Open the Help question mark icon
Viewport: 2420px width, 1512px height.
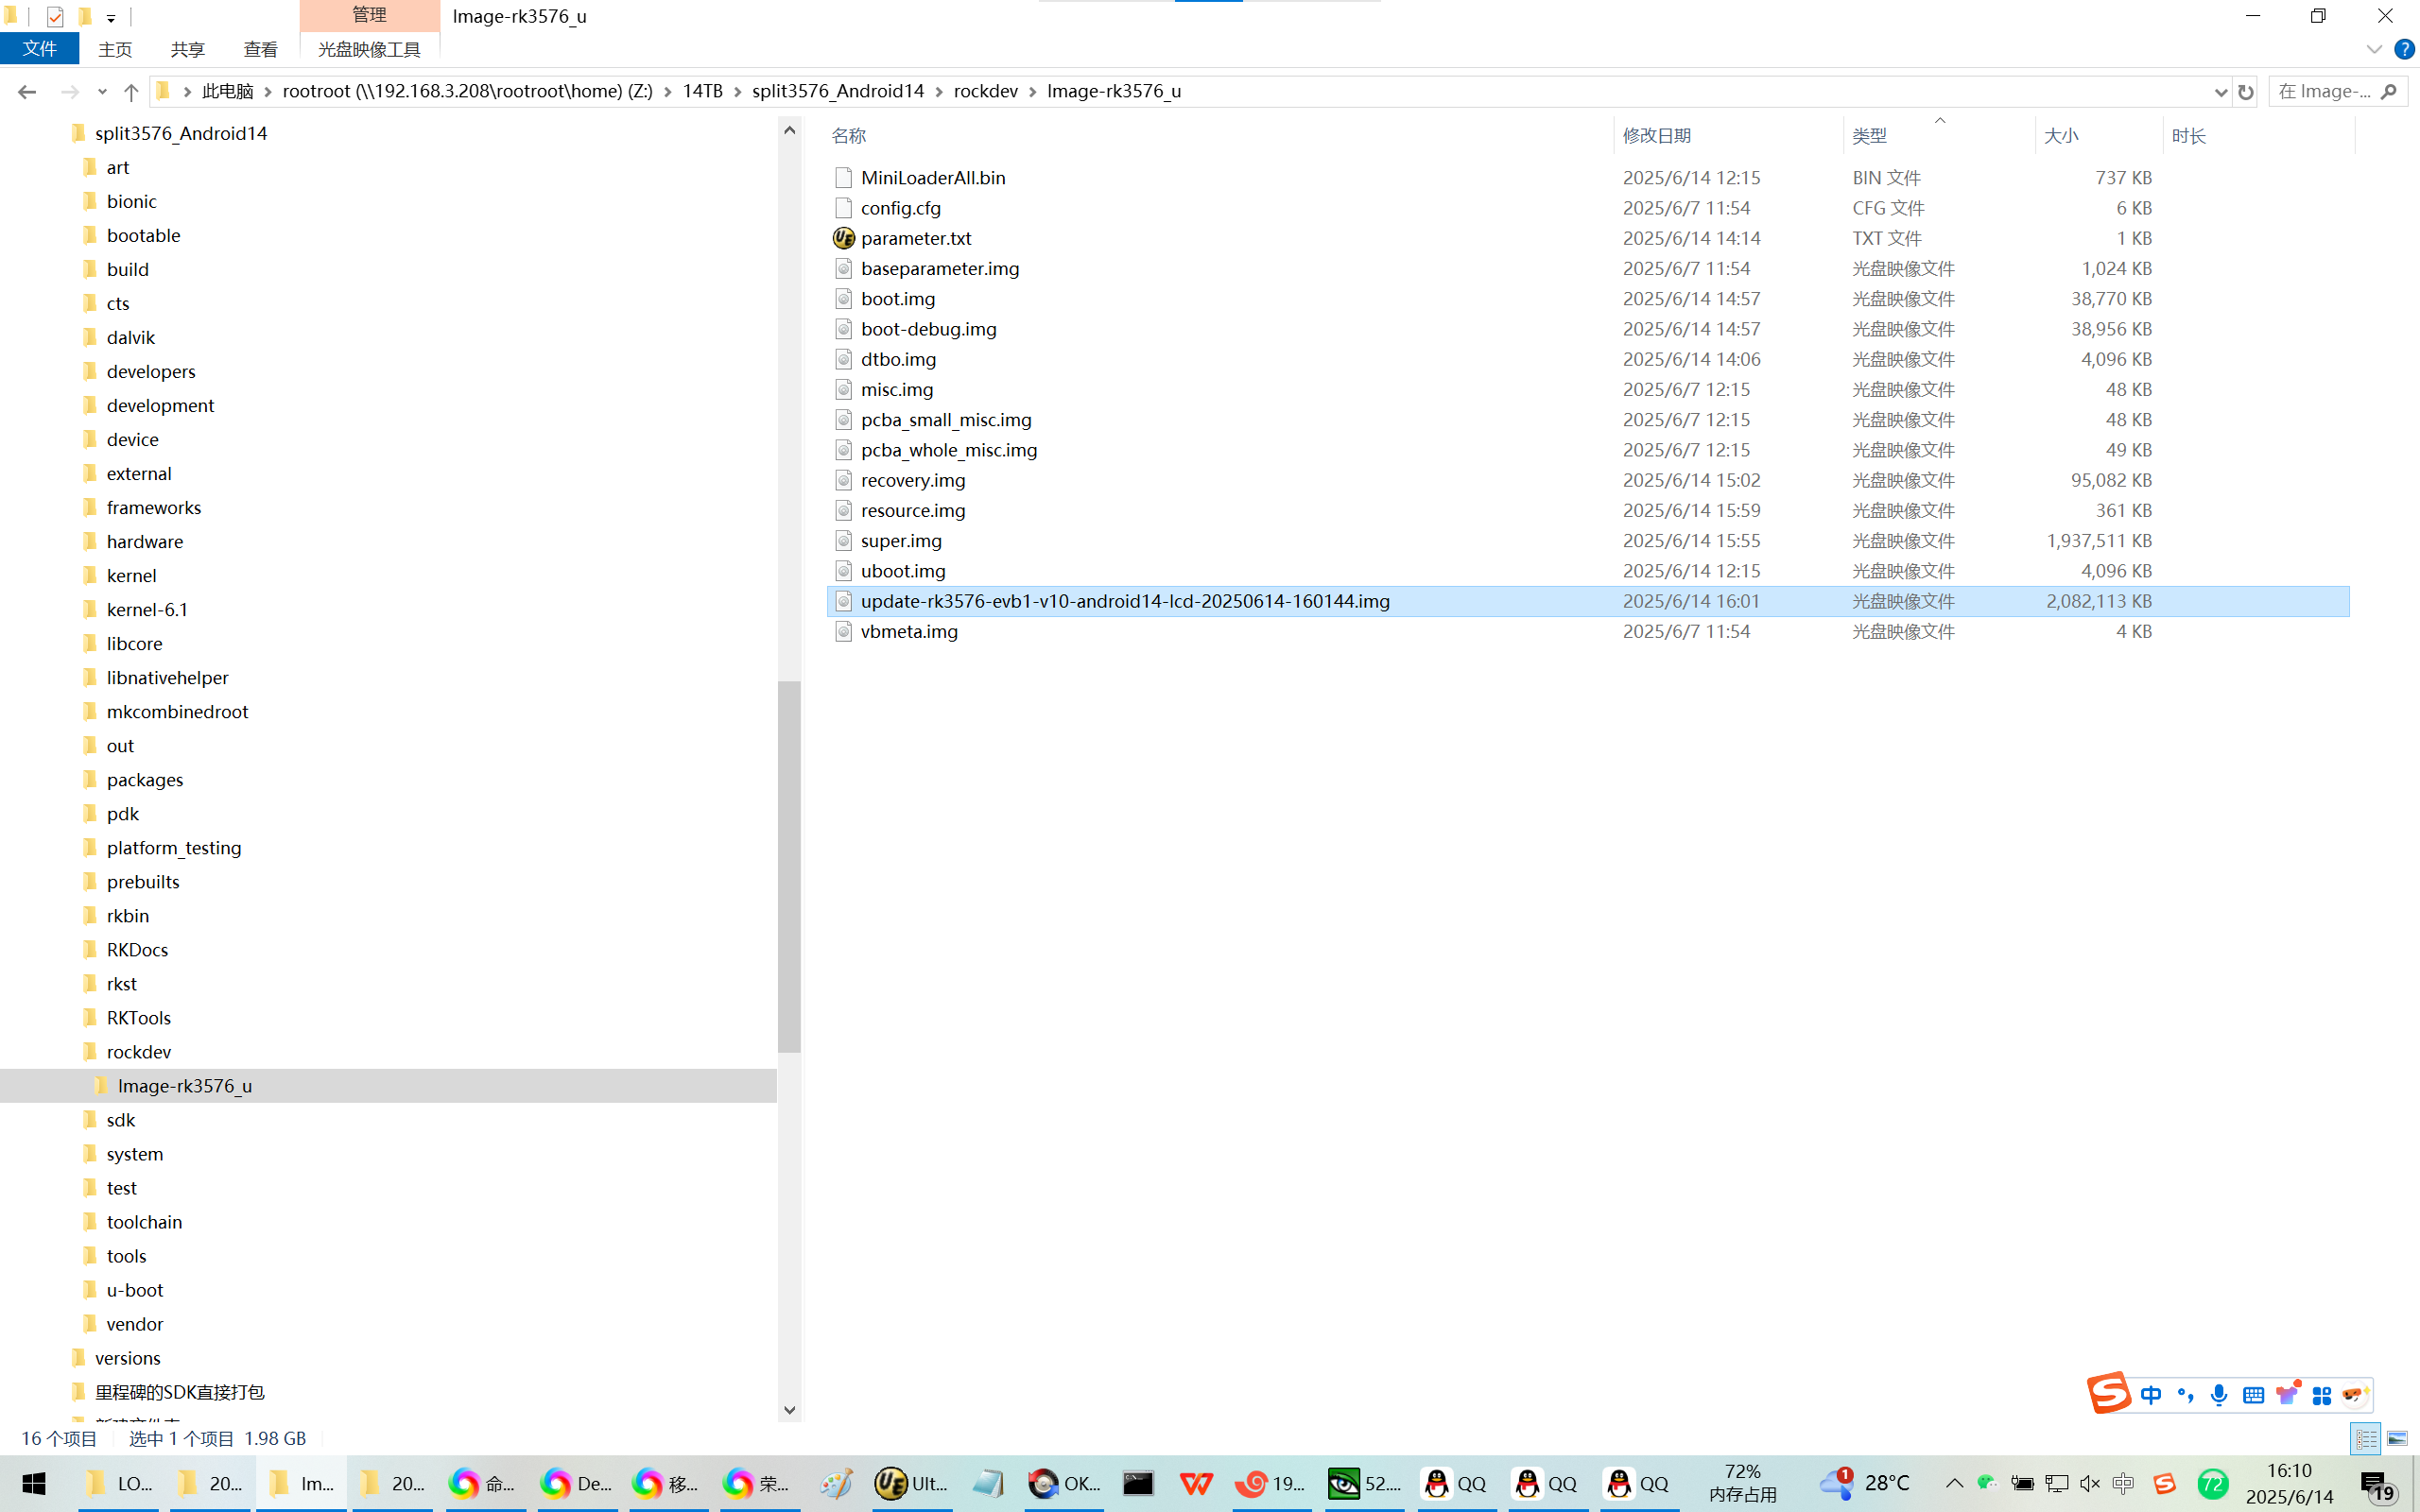[x=2404, y=49]
